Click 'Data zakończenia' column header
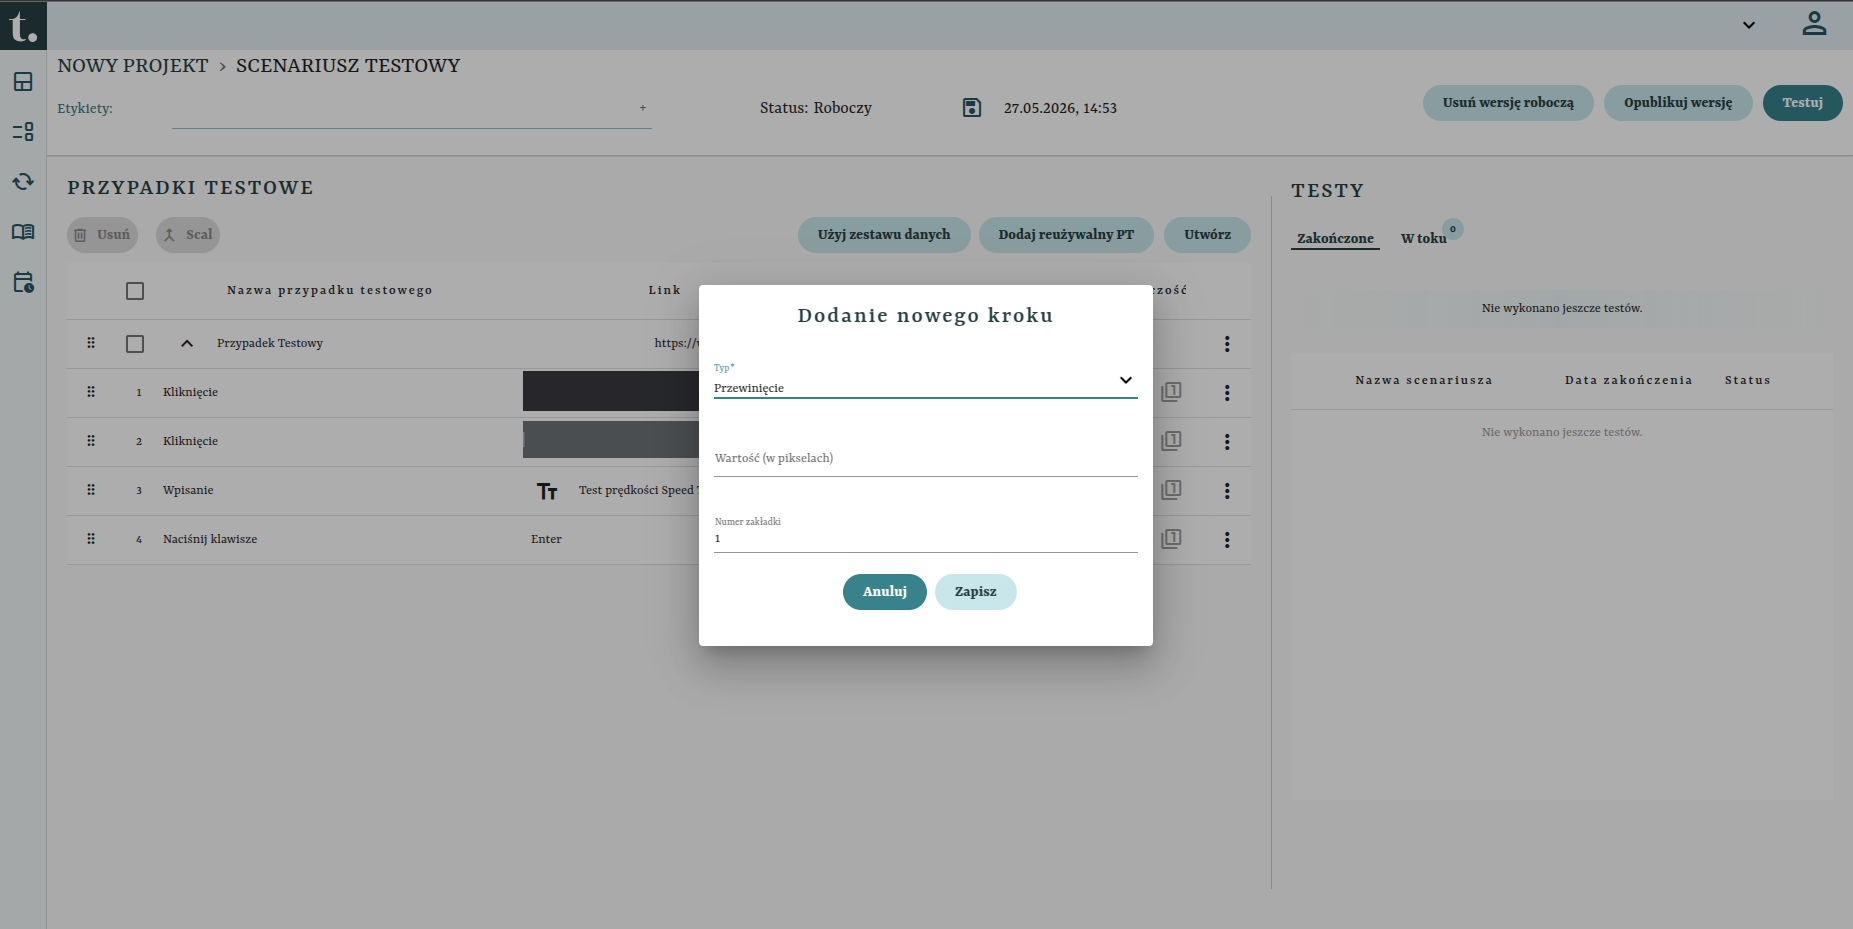The image size is (1853, 929). click(1628, 380)
